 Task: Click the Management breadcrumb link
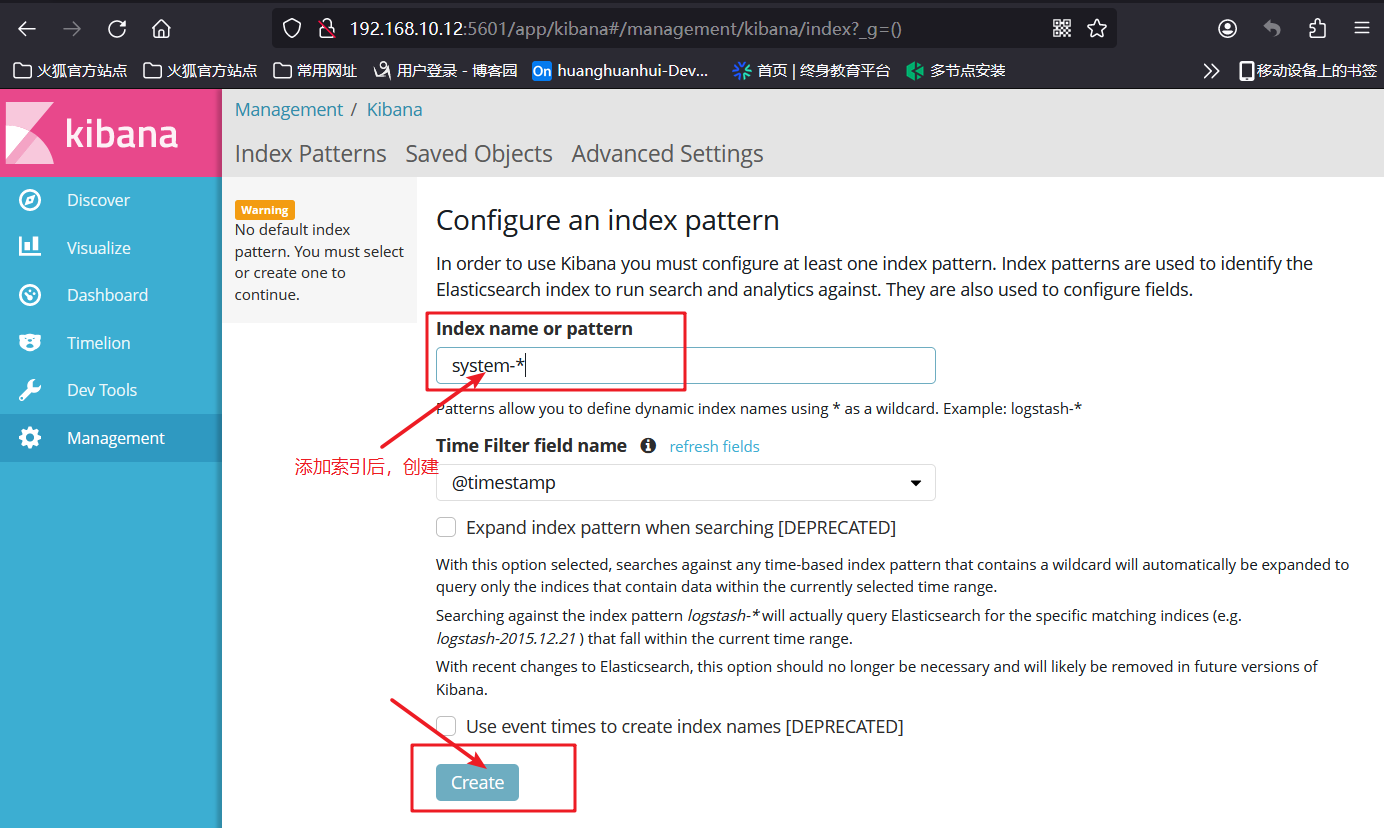tap(289, 110)
